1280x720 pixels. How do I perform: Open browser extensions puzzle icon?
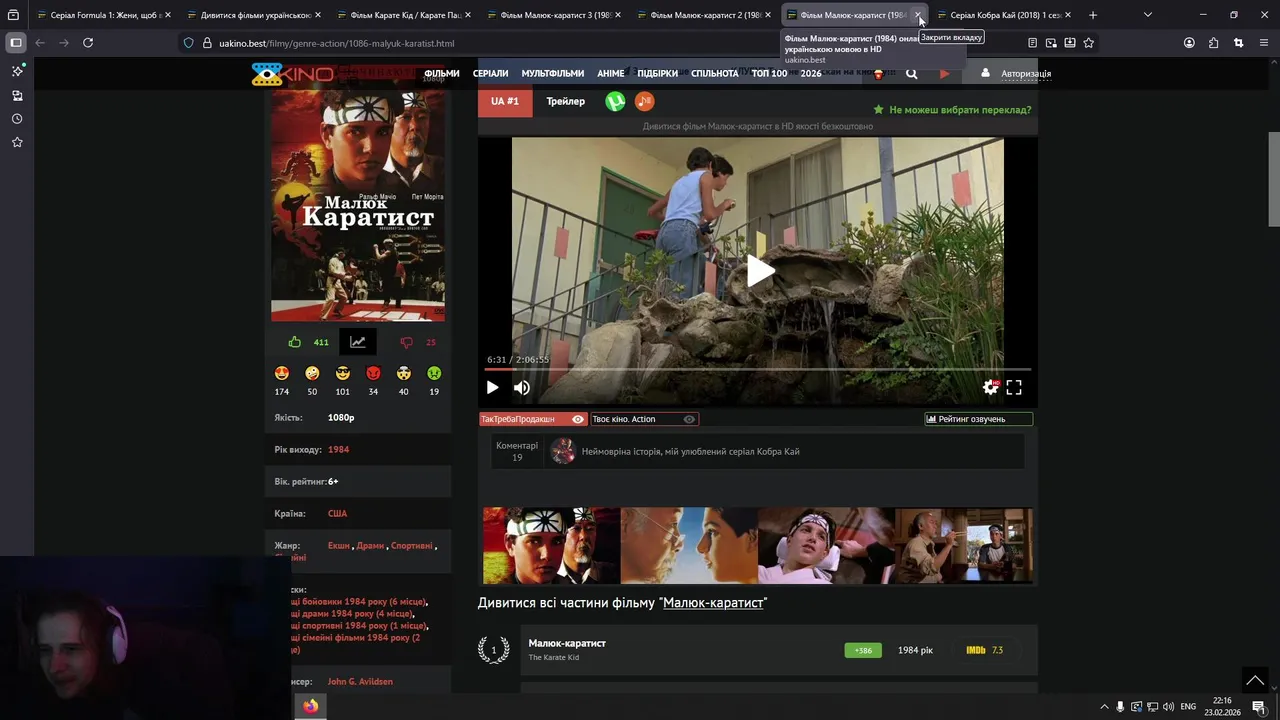1214,43
